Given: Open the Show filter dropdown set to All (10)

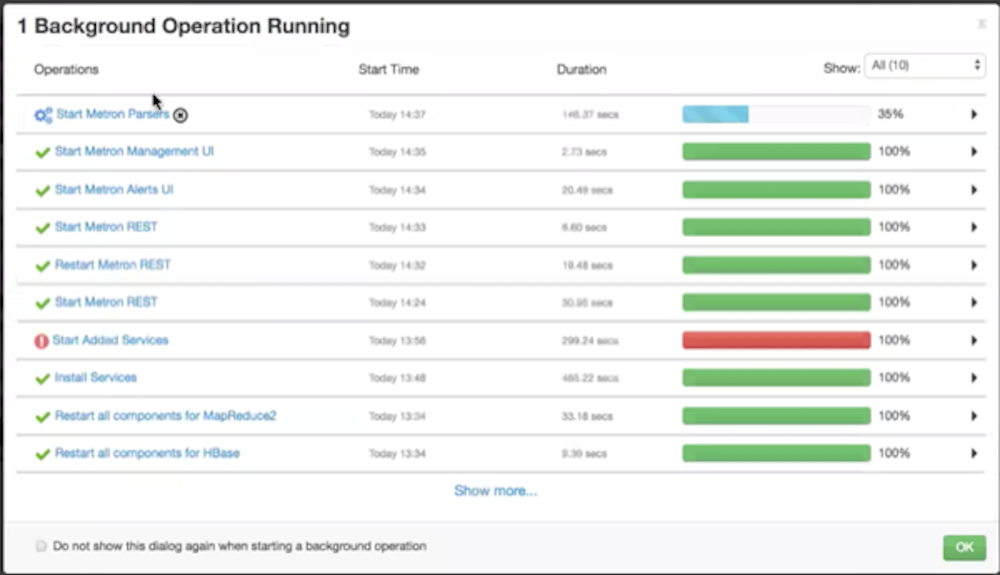Looking at the screenshot, I should pyautogui.click(x=925, y=66).
